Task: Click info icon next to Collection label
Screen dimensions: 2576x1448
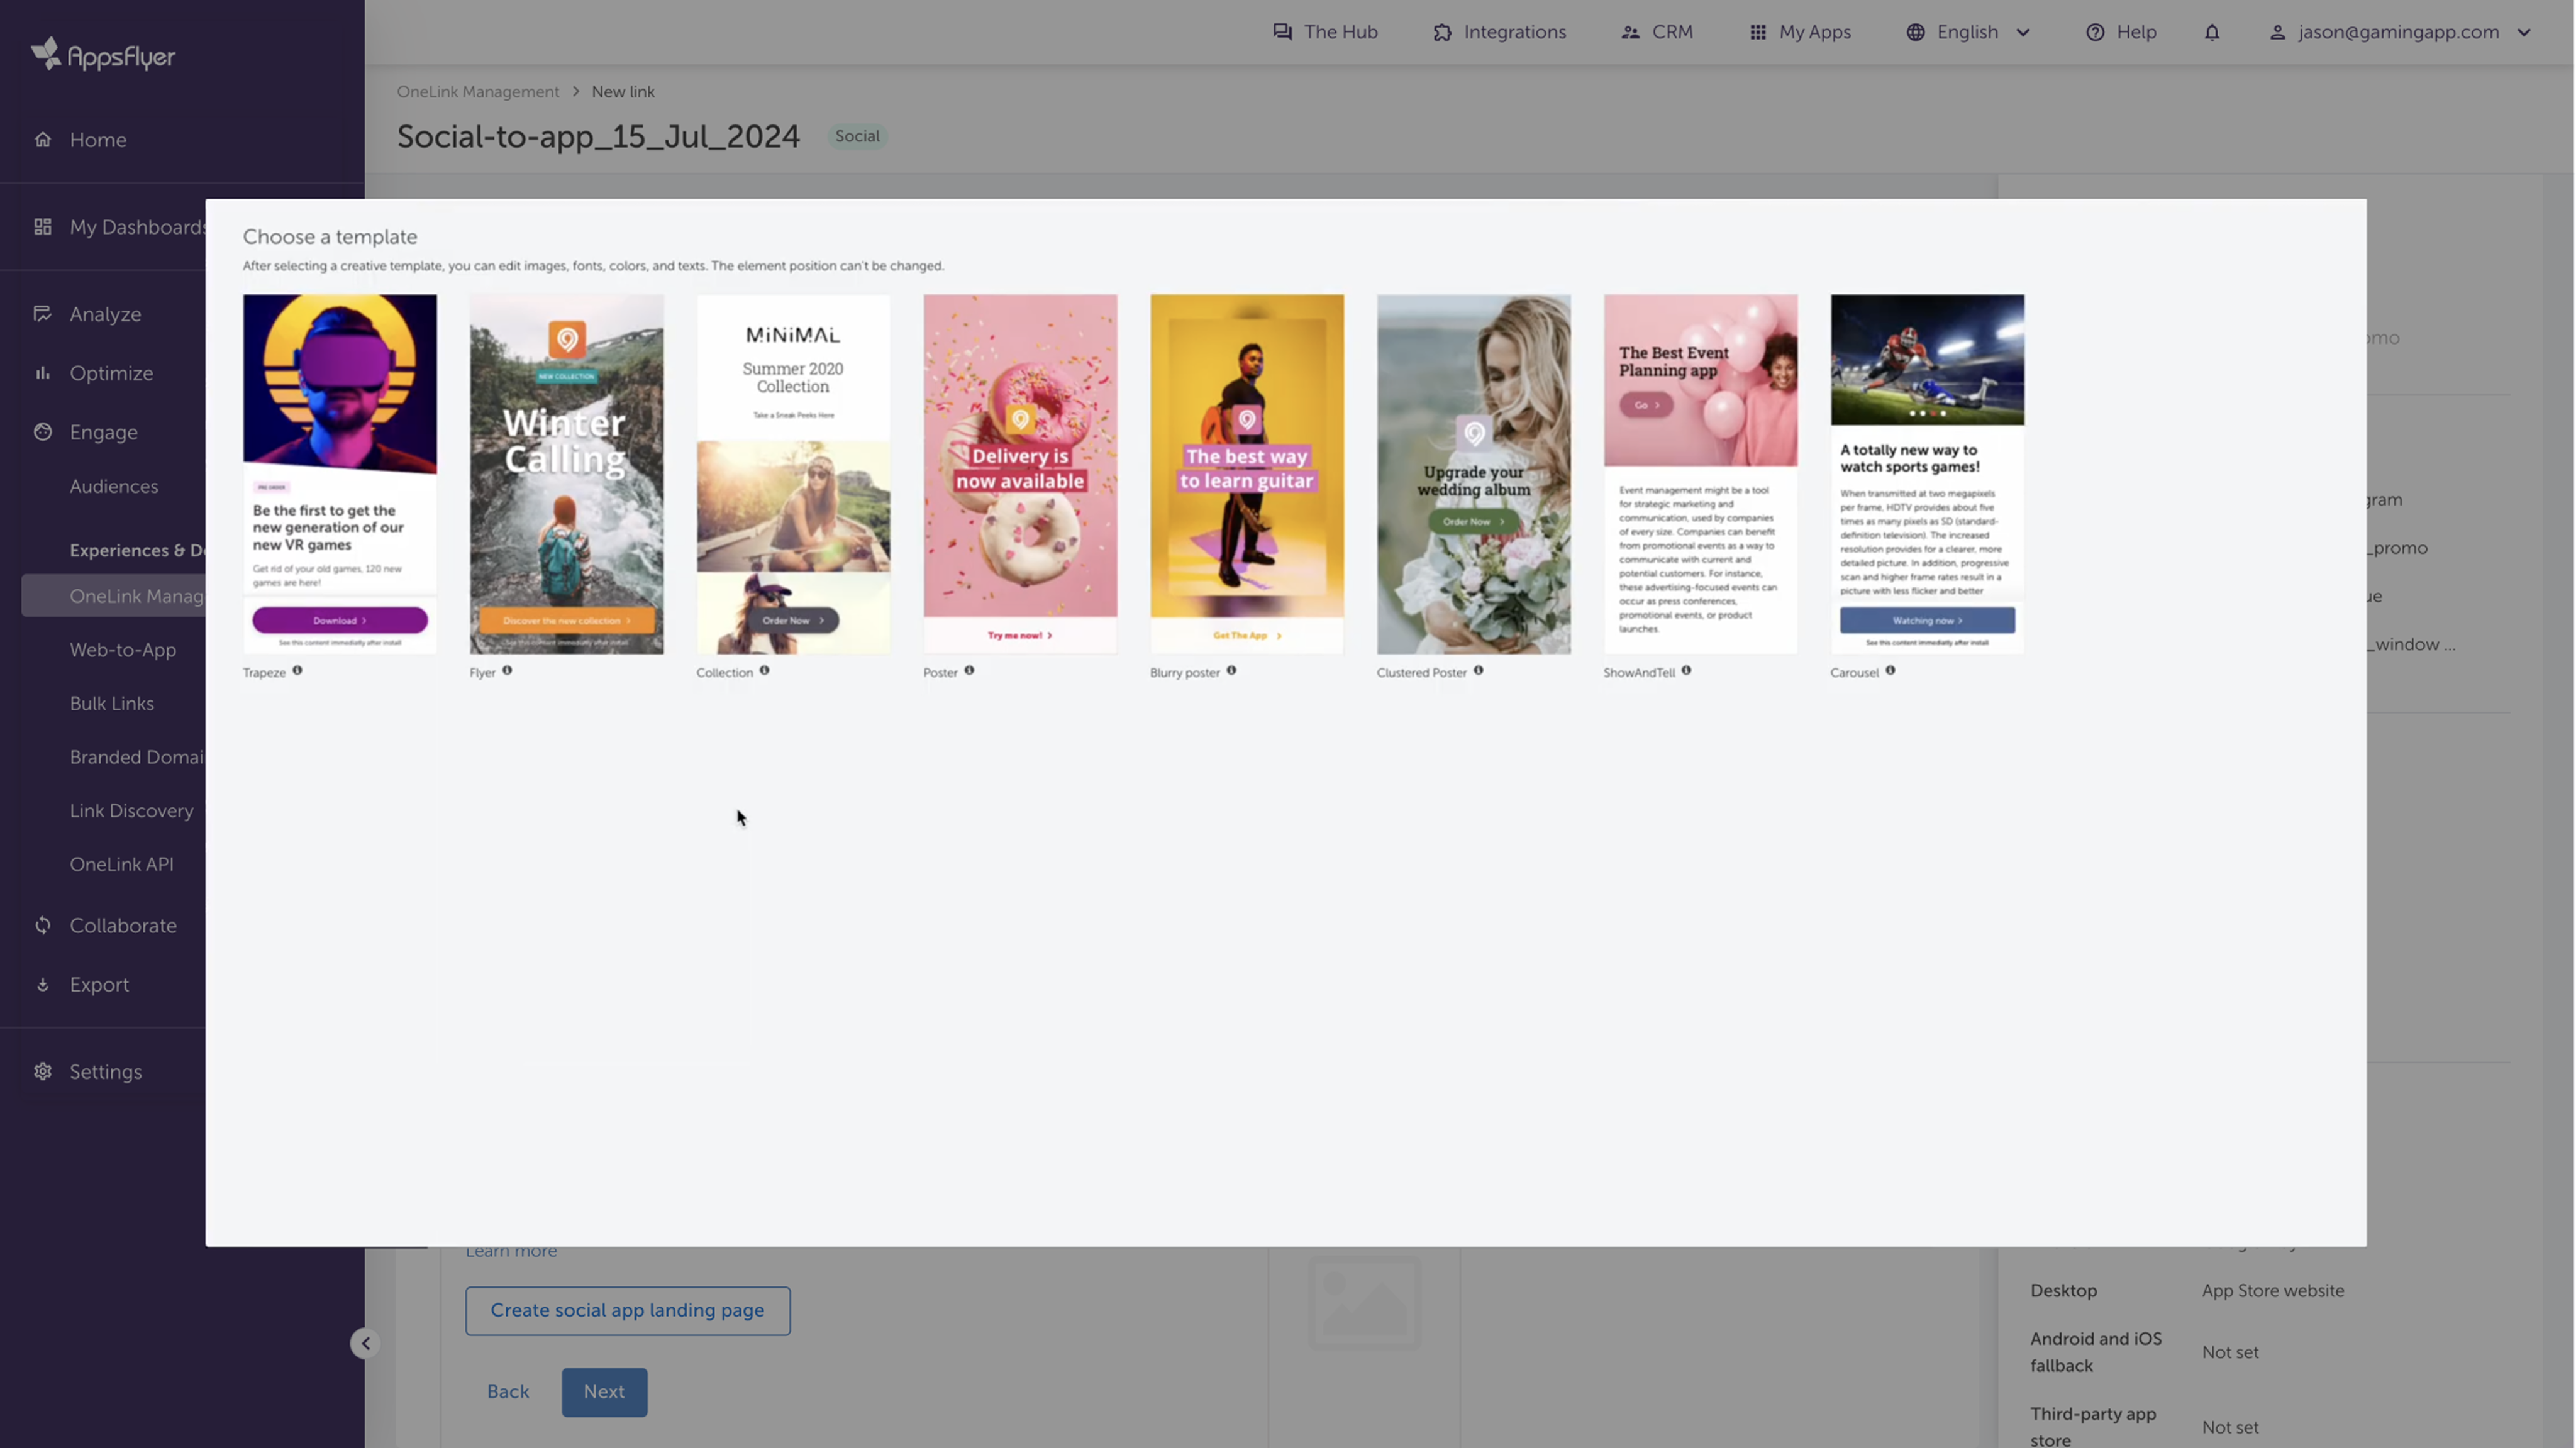Action: click(764, 671)
